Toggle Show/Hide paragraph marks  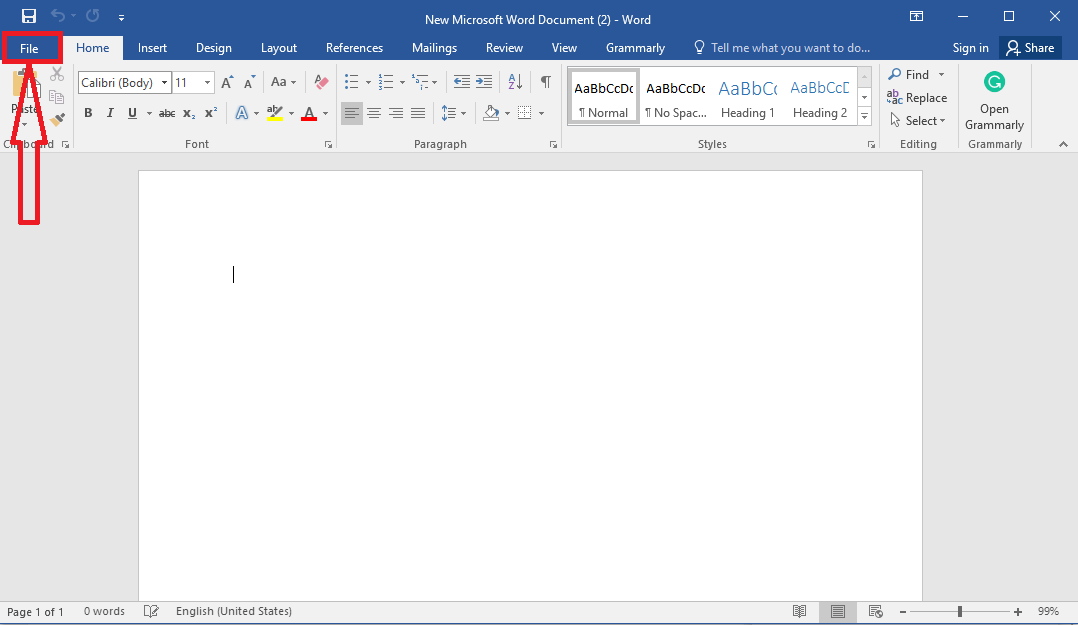[545, 82]
